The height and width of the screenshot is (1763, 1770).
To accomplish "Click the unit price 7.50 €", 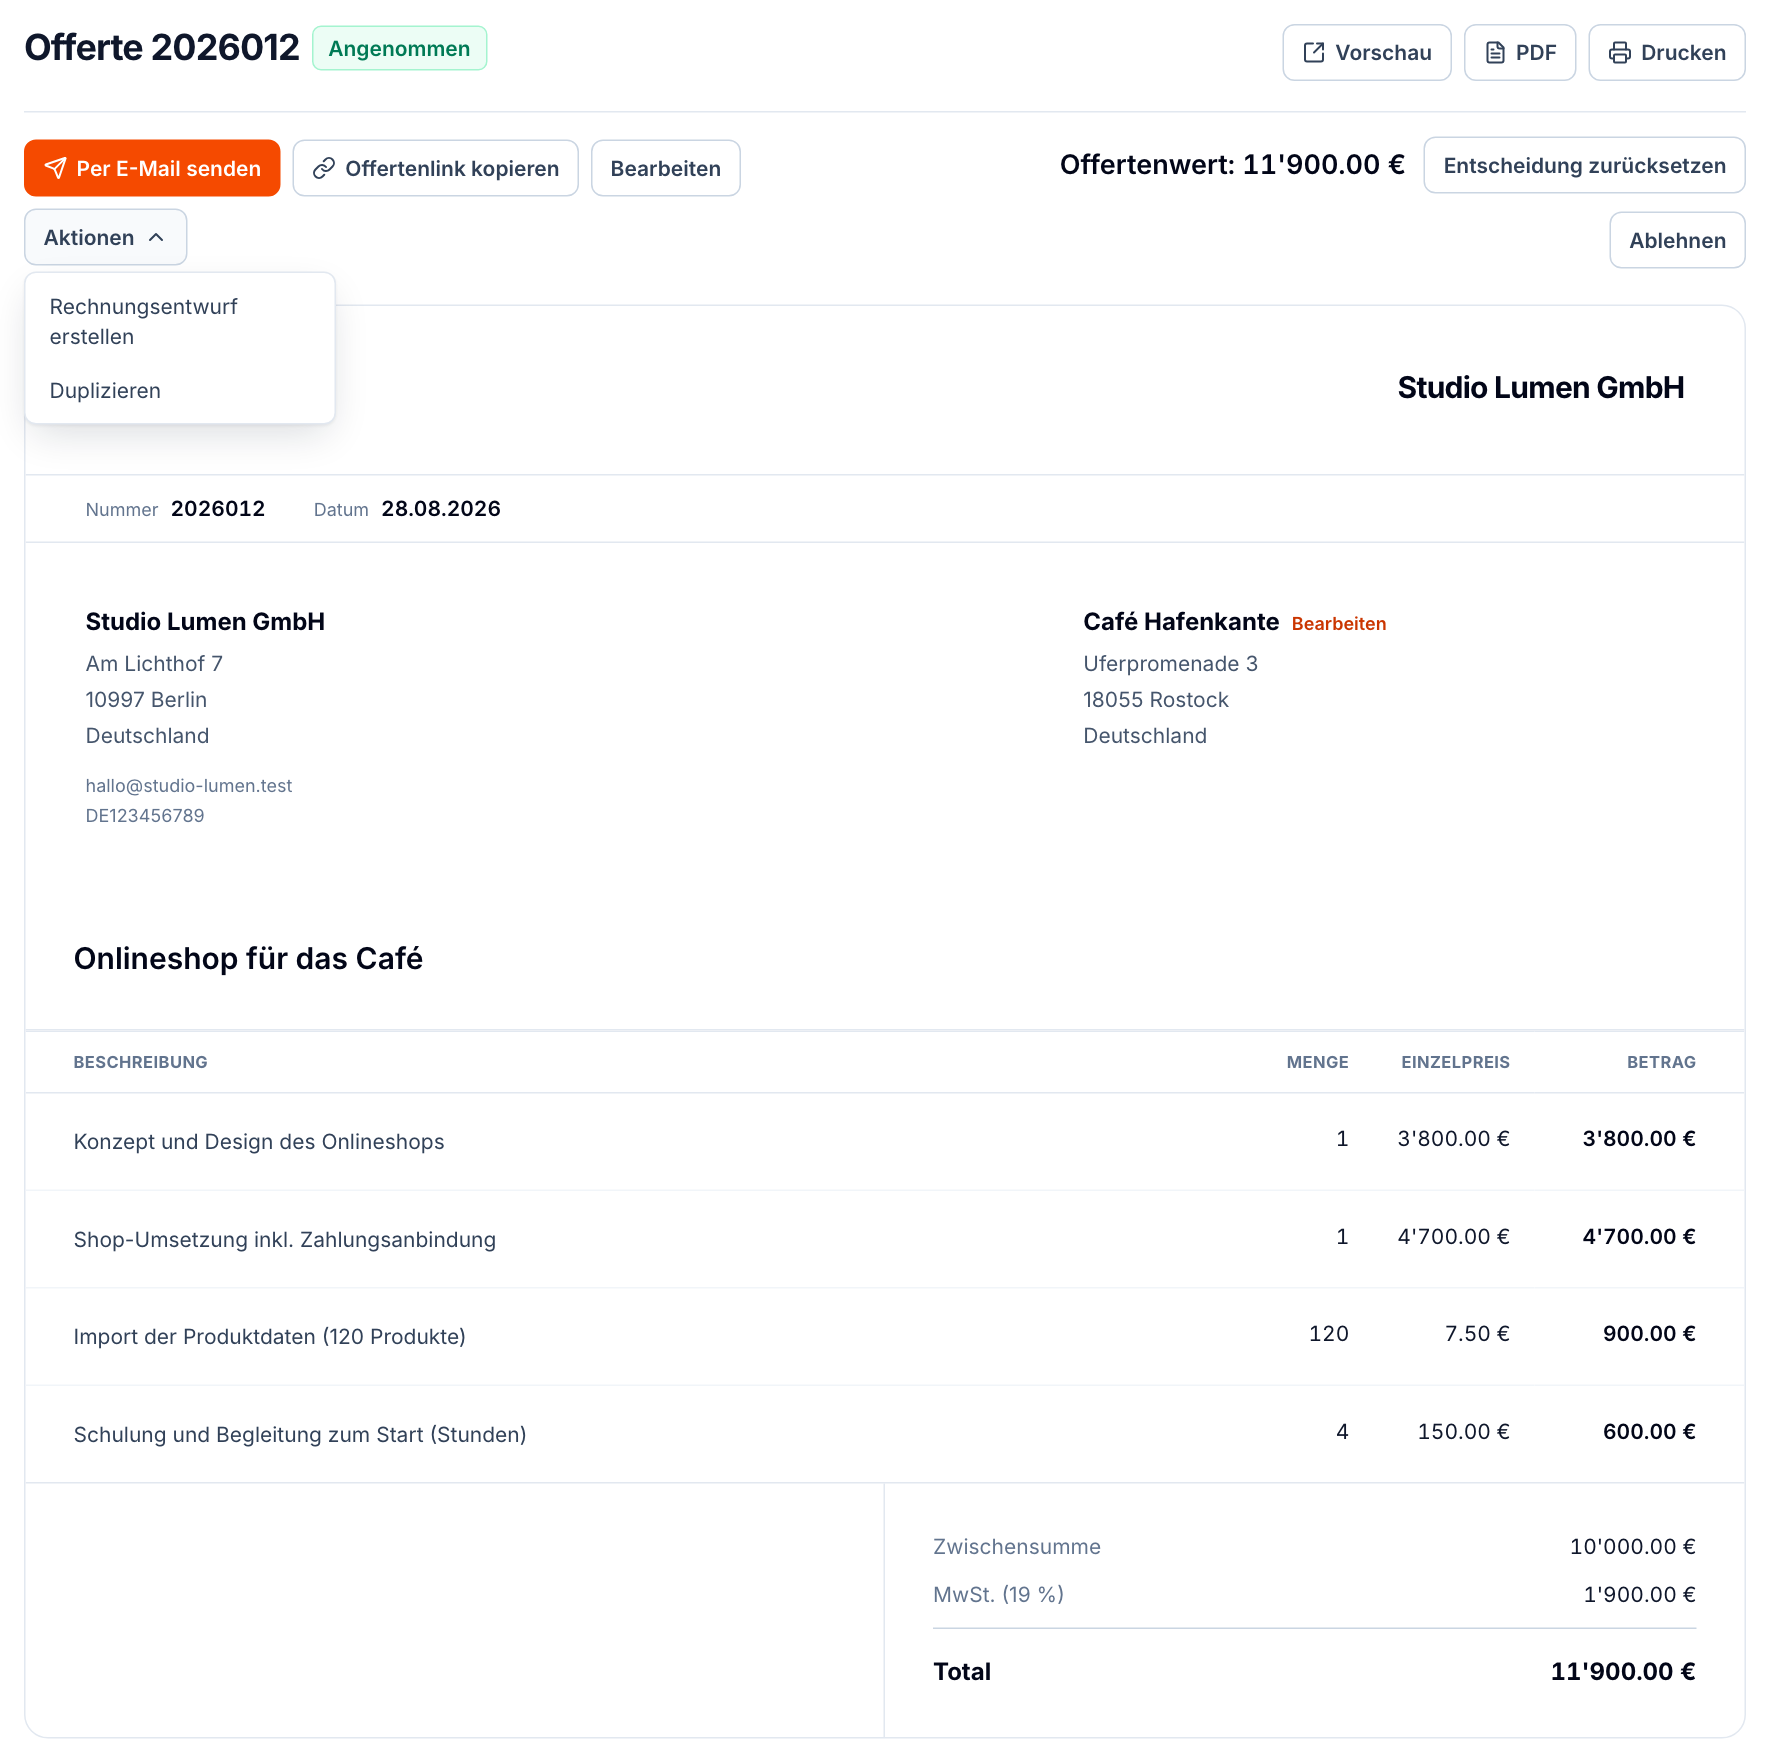I will (x=1477, y=1334).
